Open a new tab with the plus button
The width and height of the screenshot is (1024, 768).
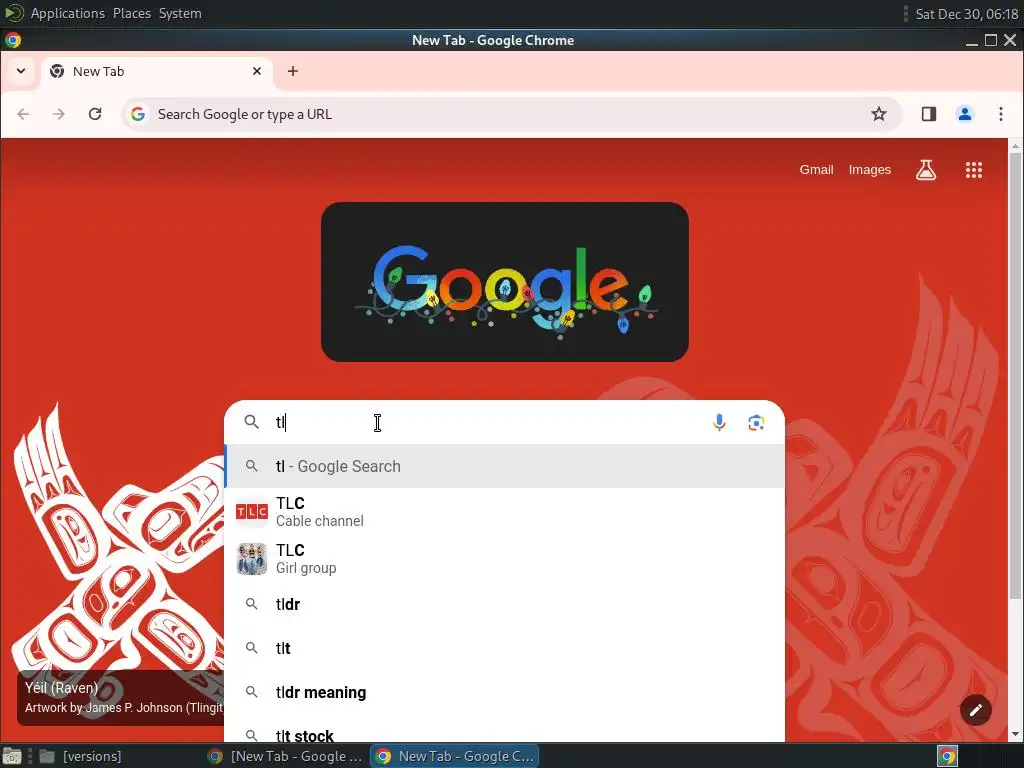[293, 71]
